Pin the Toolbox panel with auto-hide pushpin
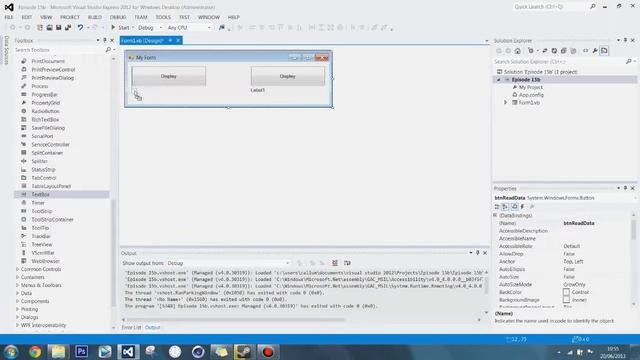The image size is (640, 360). point(105,40)
